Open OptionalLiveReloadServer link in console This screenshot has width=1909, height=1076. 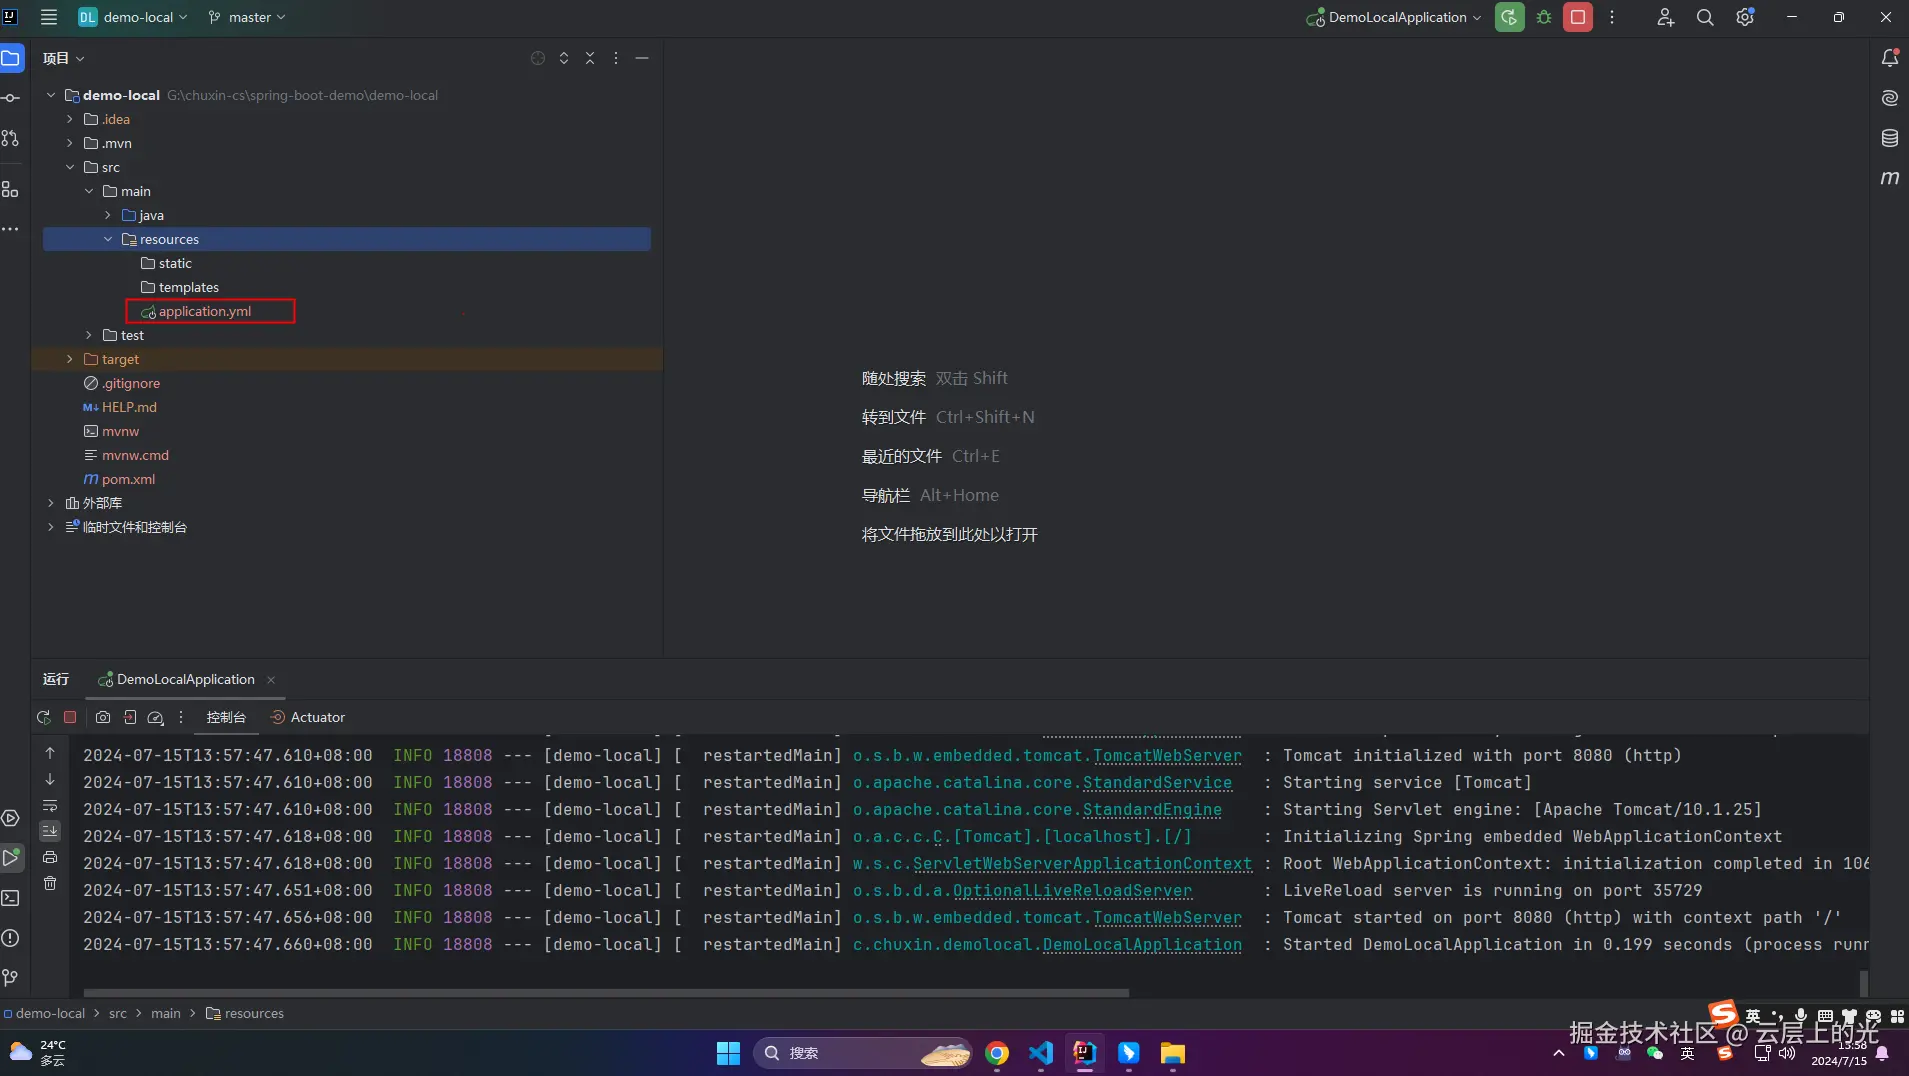pyautogui.click(x=1072, y=891)
